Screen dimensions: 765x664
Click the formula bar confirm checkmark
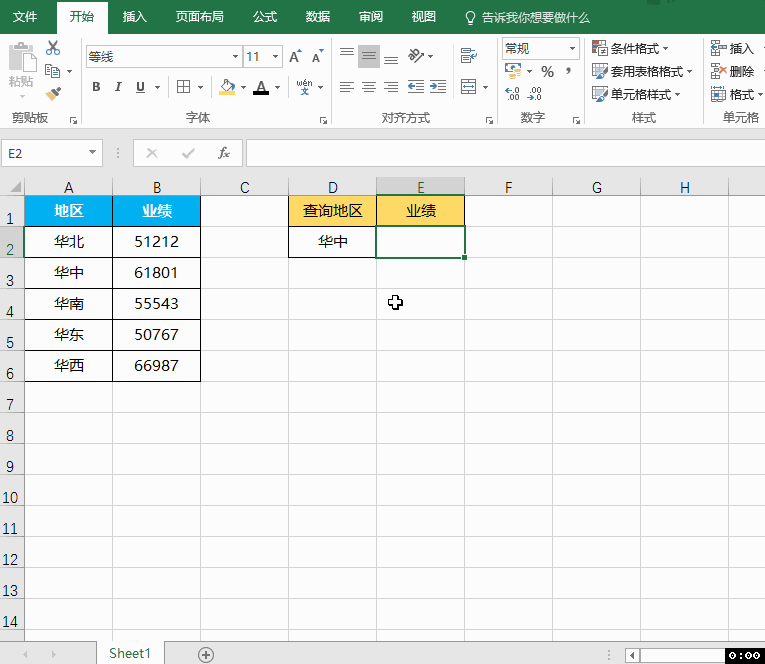(x=188, y=153)
